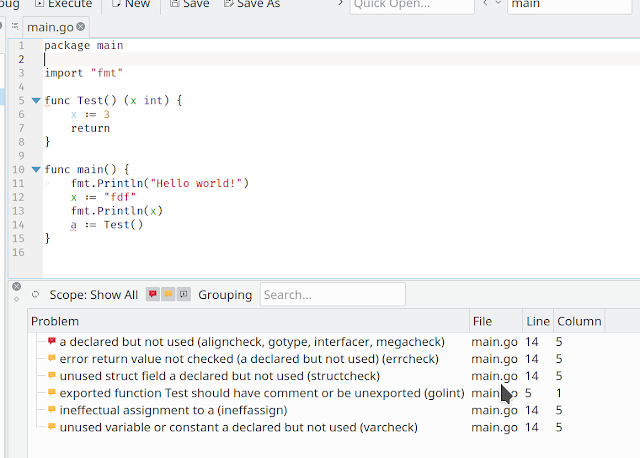Collapse the func main code fold
Viewport: 640px width, 458px height.
(36, 169)
